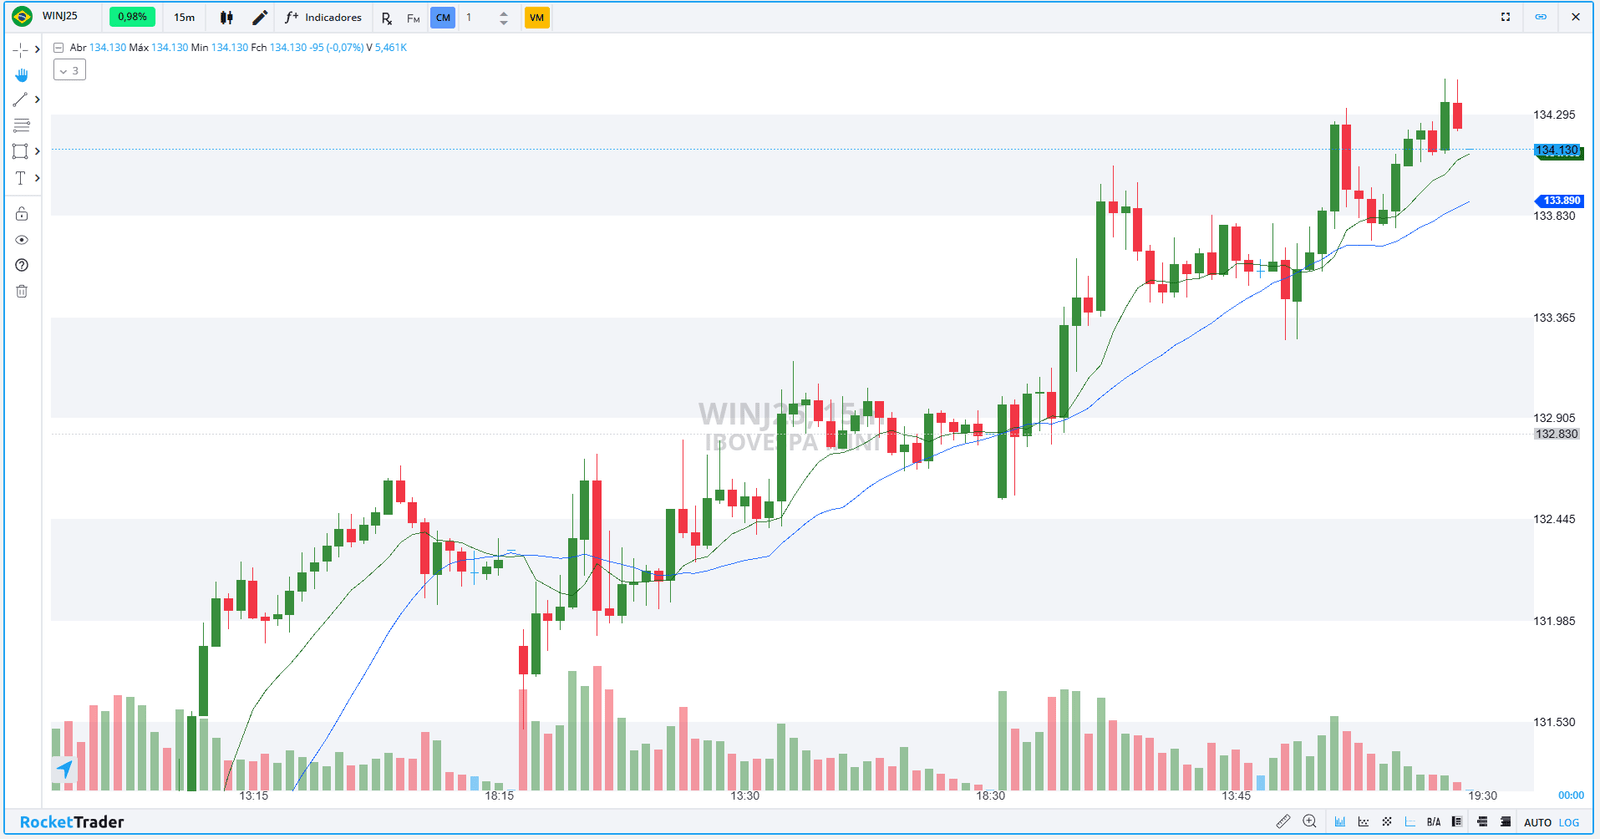1600x839 pixels.
Task: Toggle the eye visibility icon in sidebar
Action: (x=21, y=239)
